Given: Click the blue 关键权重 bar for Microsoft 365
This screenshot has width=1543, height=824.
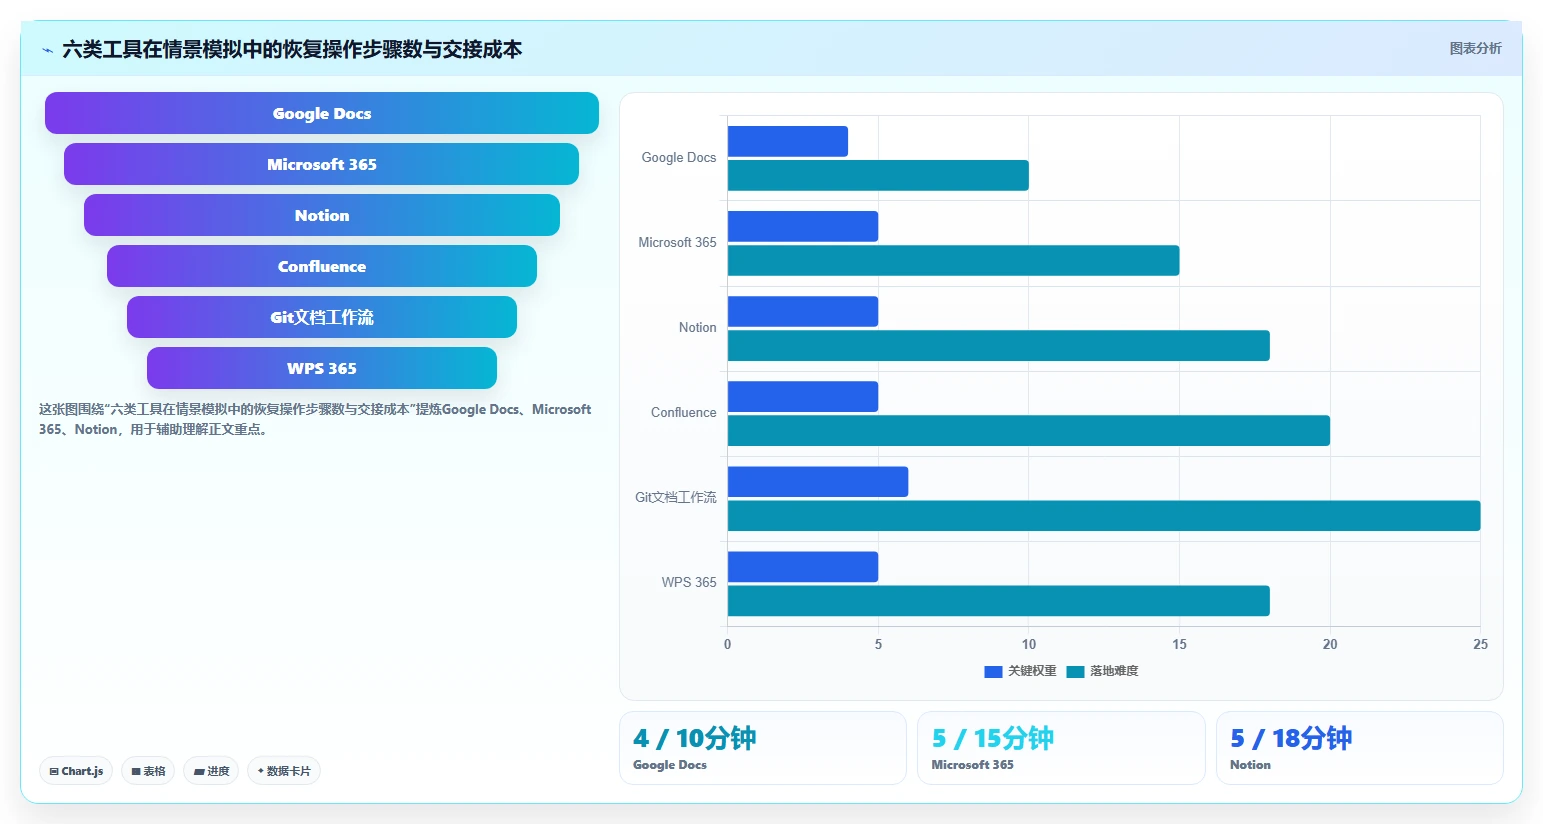Looking at the screenshot, I should click(803, 226).
